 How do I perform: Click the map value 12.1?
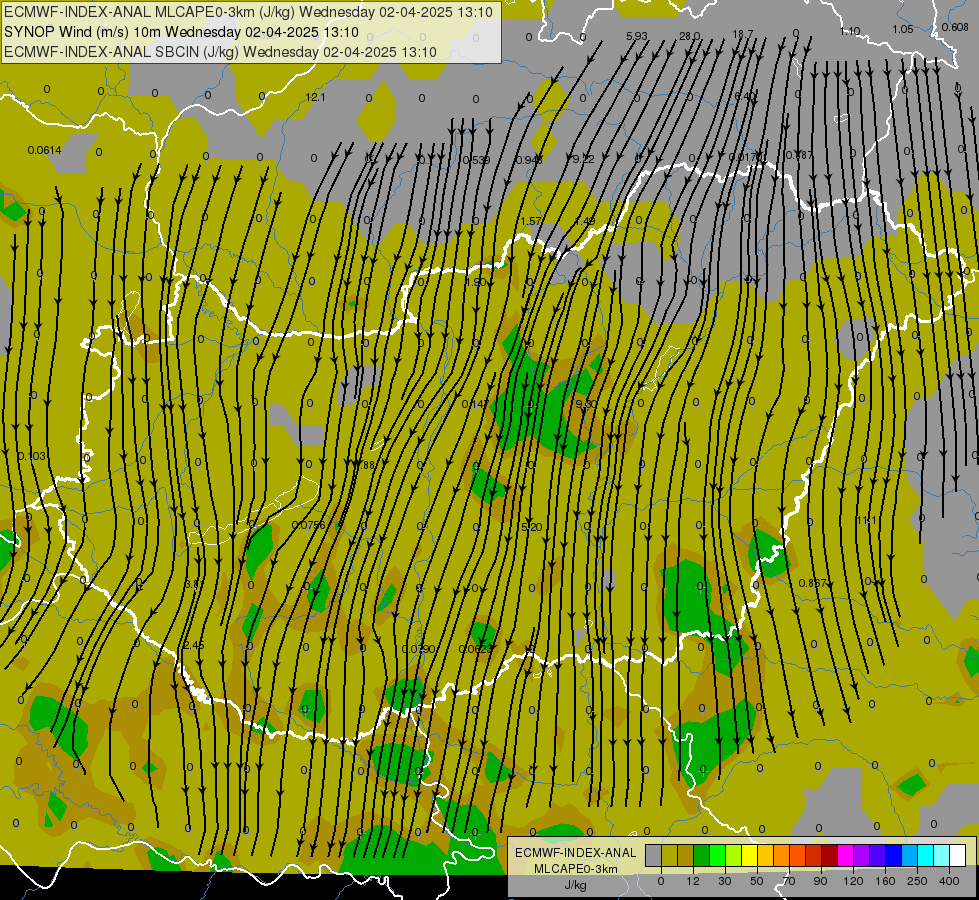click(x=315, y=97)
